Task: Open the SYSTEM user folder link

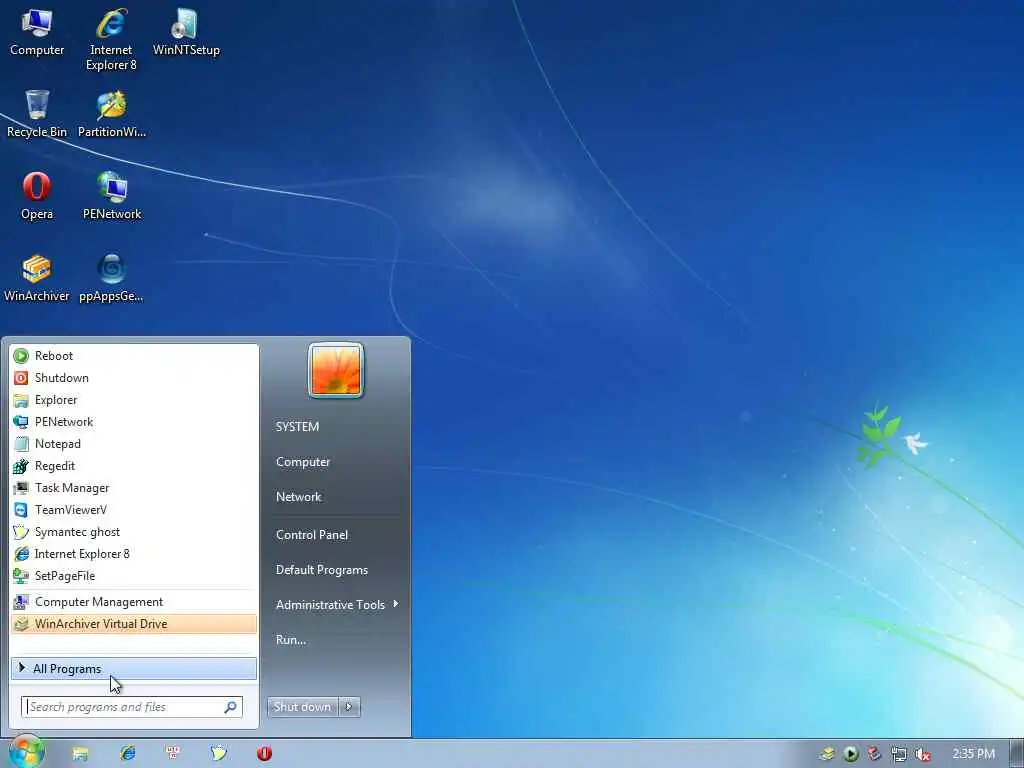Action: point(297,426)
